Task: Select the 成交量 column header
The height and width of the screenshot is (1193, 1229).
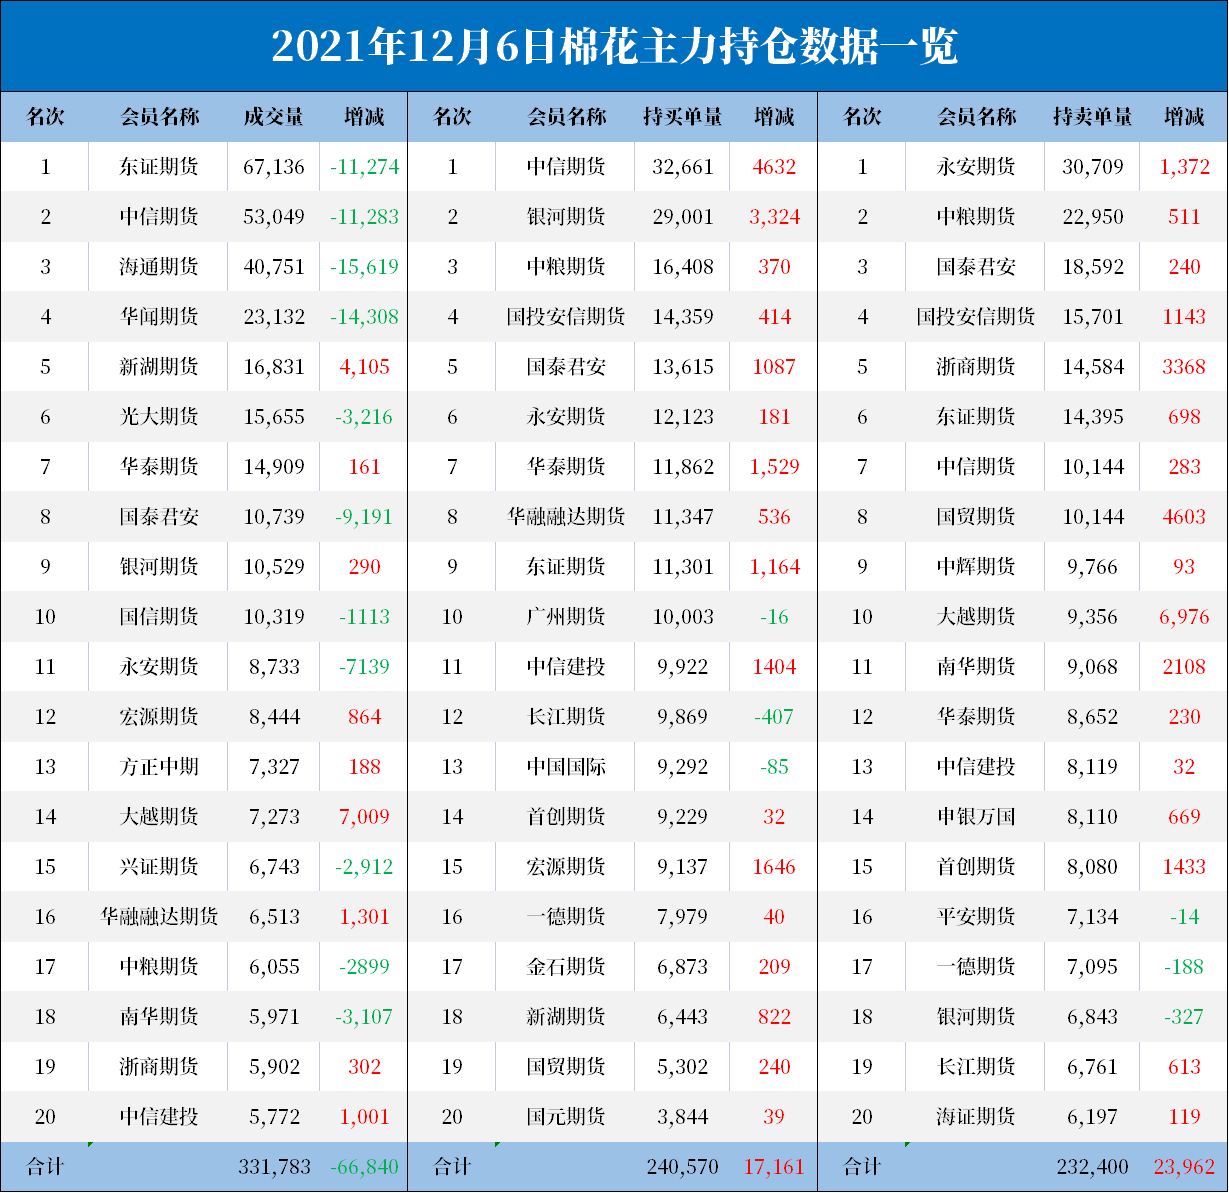Action: click(x=274, y=117)
